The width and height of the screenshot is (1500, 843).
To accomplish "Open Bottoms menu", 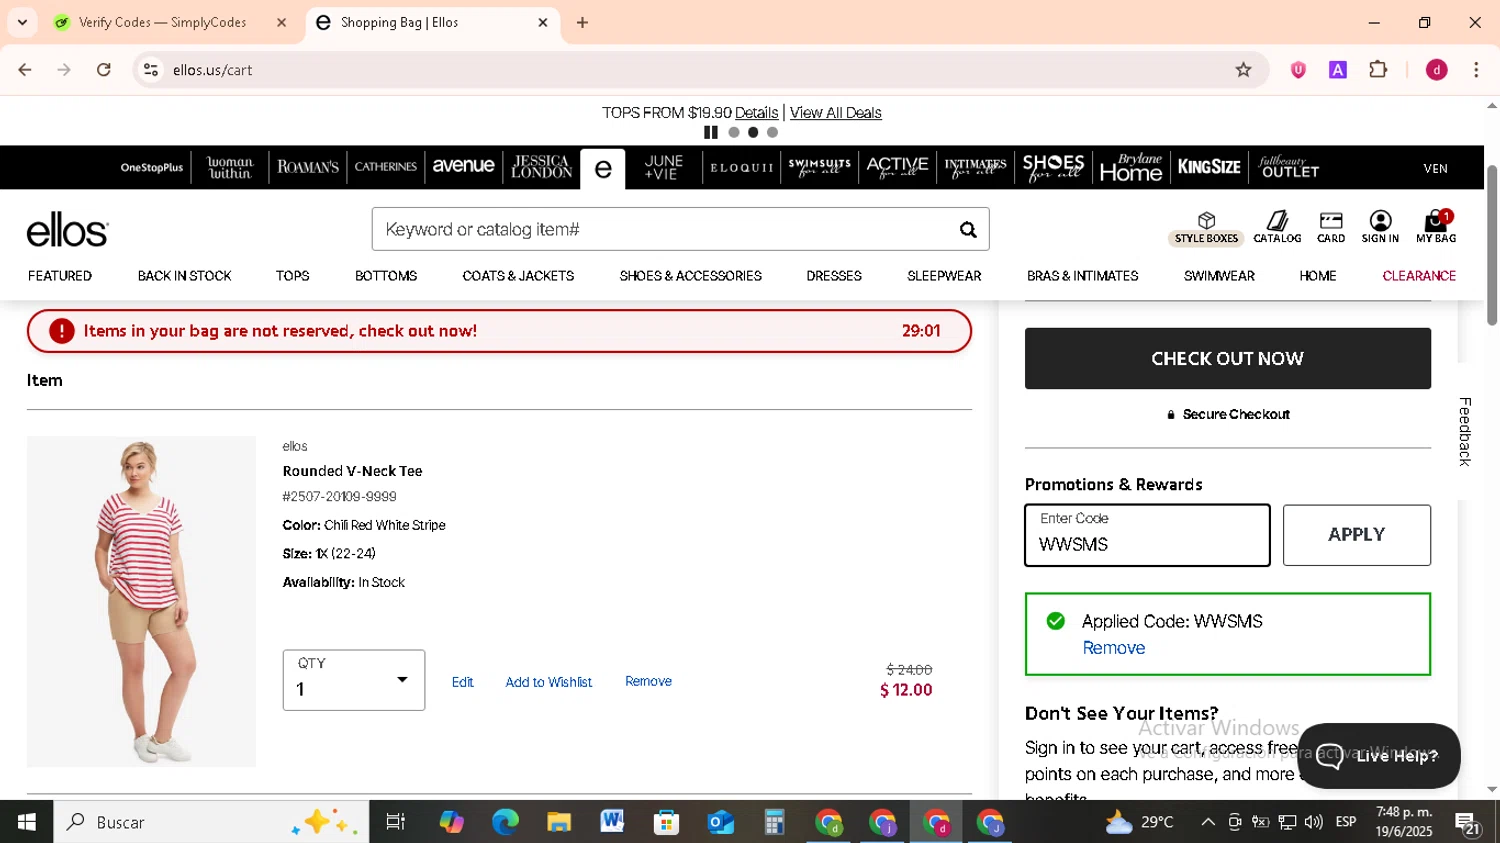I will [x=386, y=276].
